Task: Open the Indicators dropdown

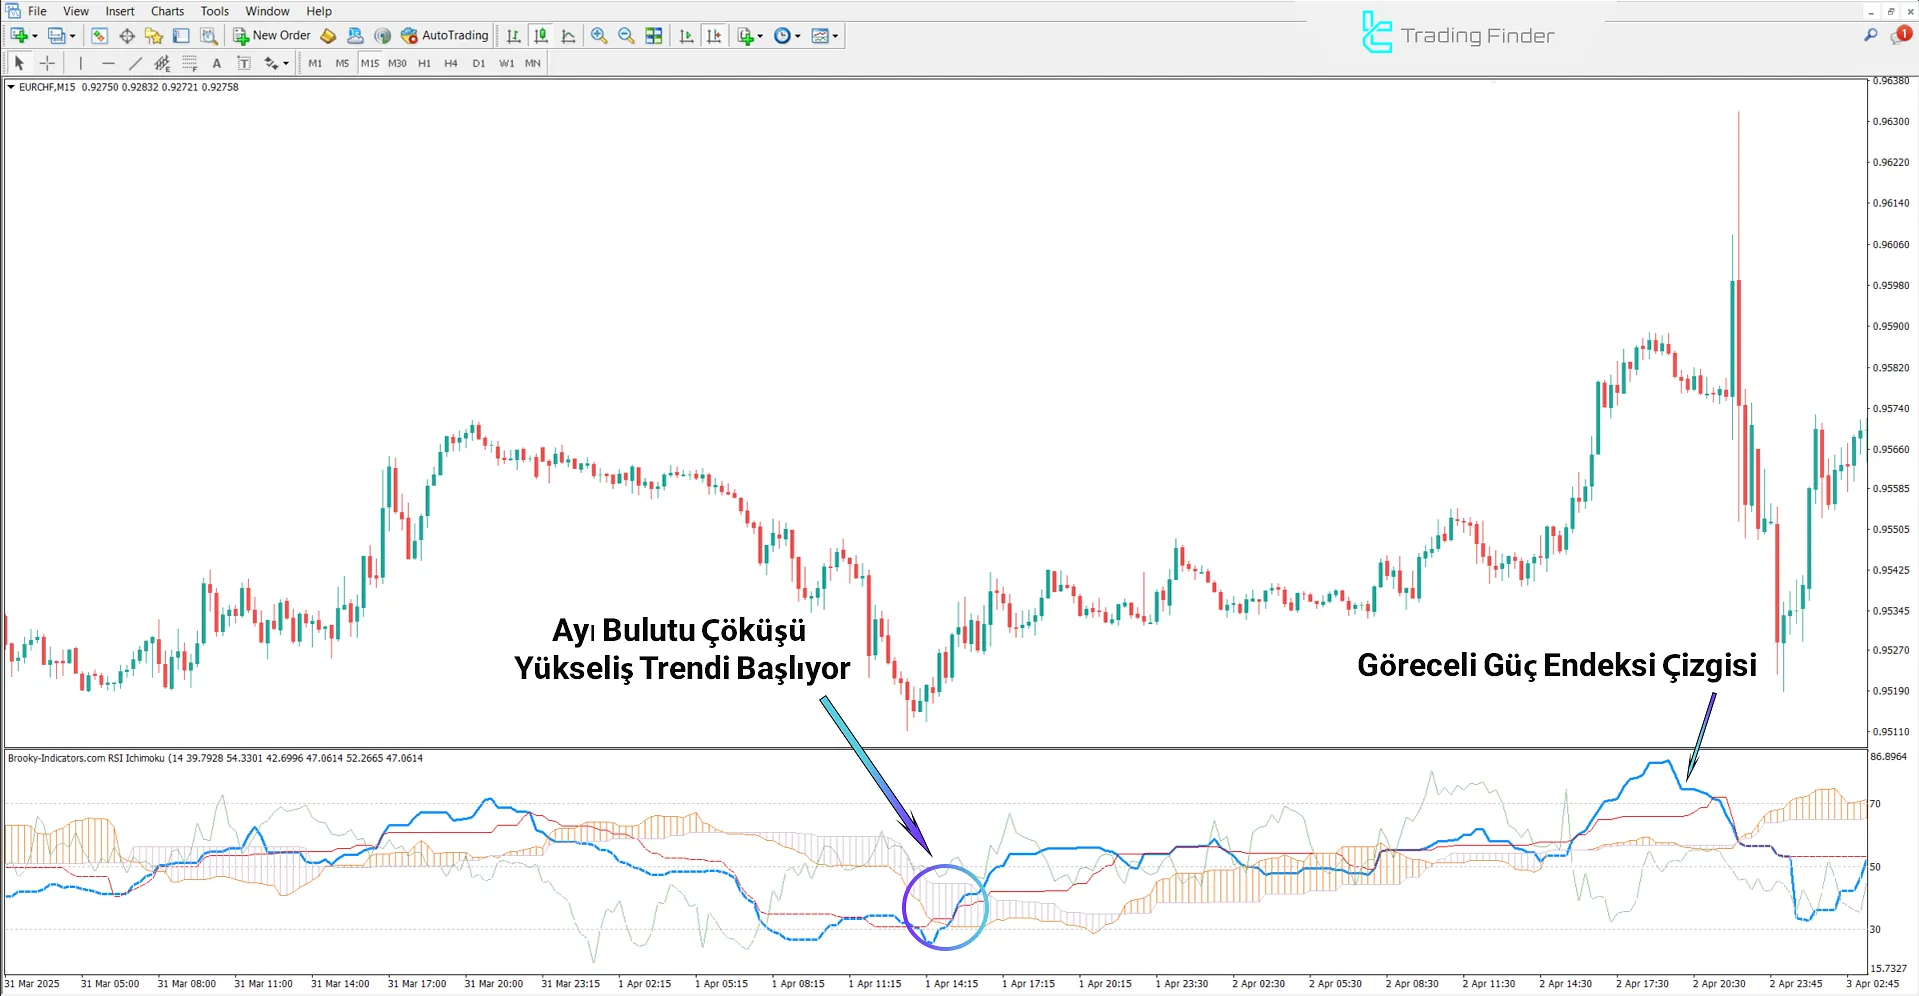Action: click(748, 35)
